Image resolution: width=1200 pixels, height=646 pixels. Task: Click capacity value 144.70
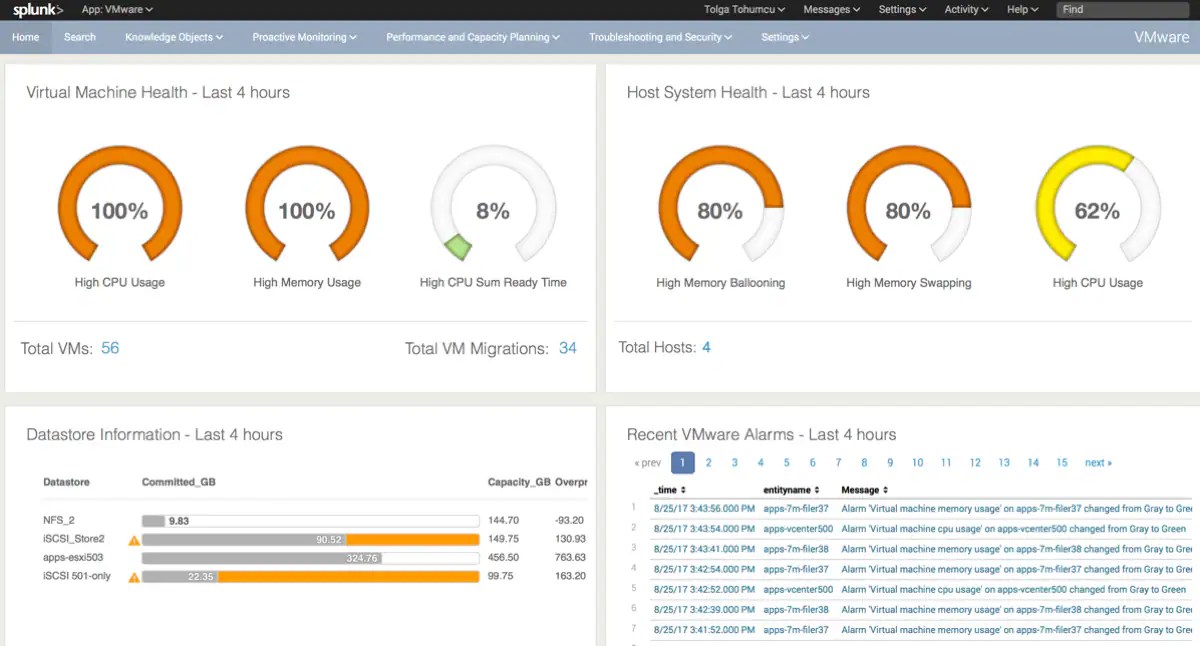coord(503,521)
